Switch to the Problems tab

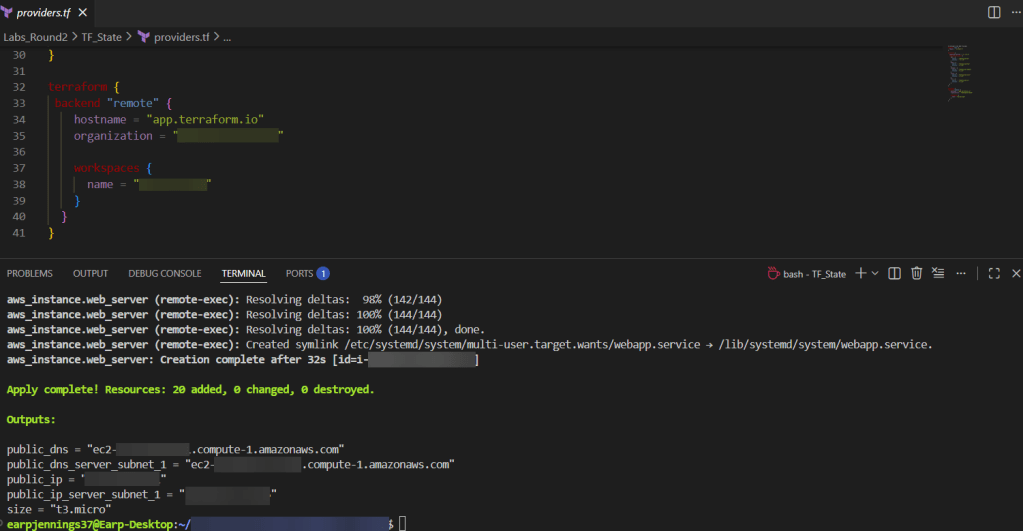click(30, 273)
